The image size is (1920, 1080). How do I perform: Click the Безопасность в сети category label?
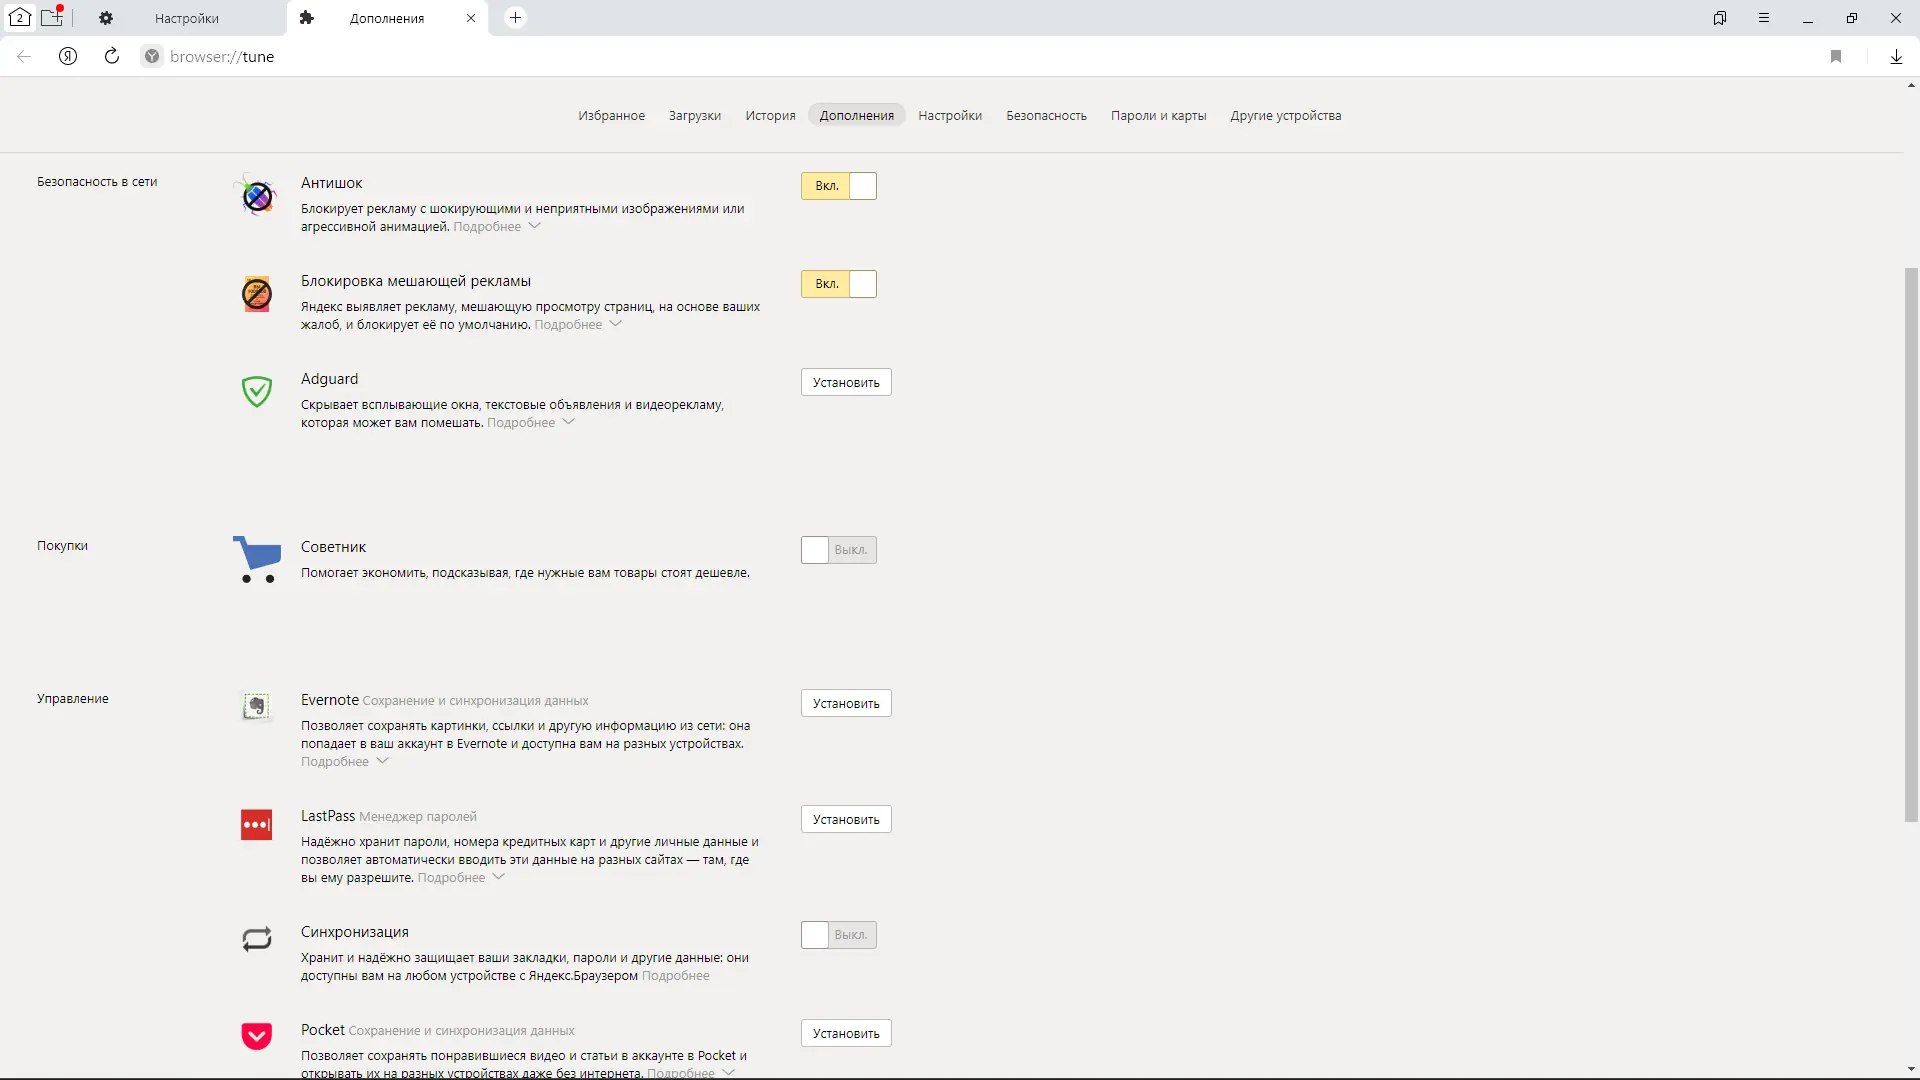pos(97,181)
